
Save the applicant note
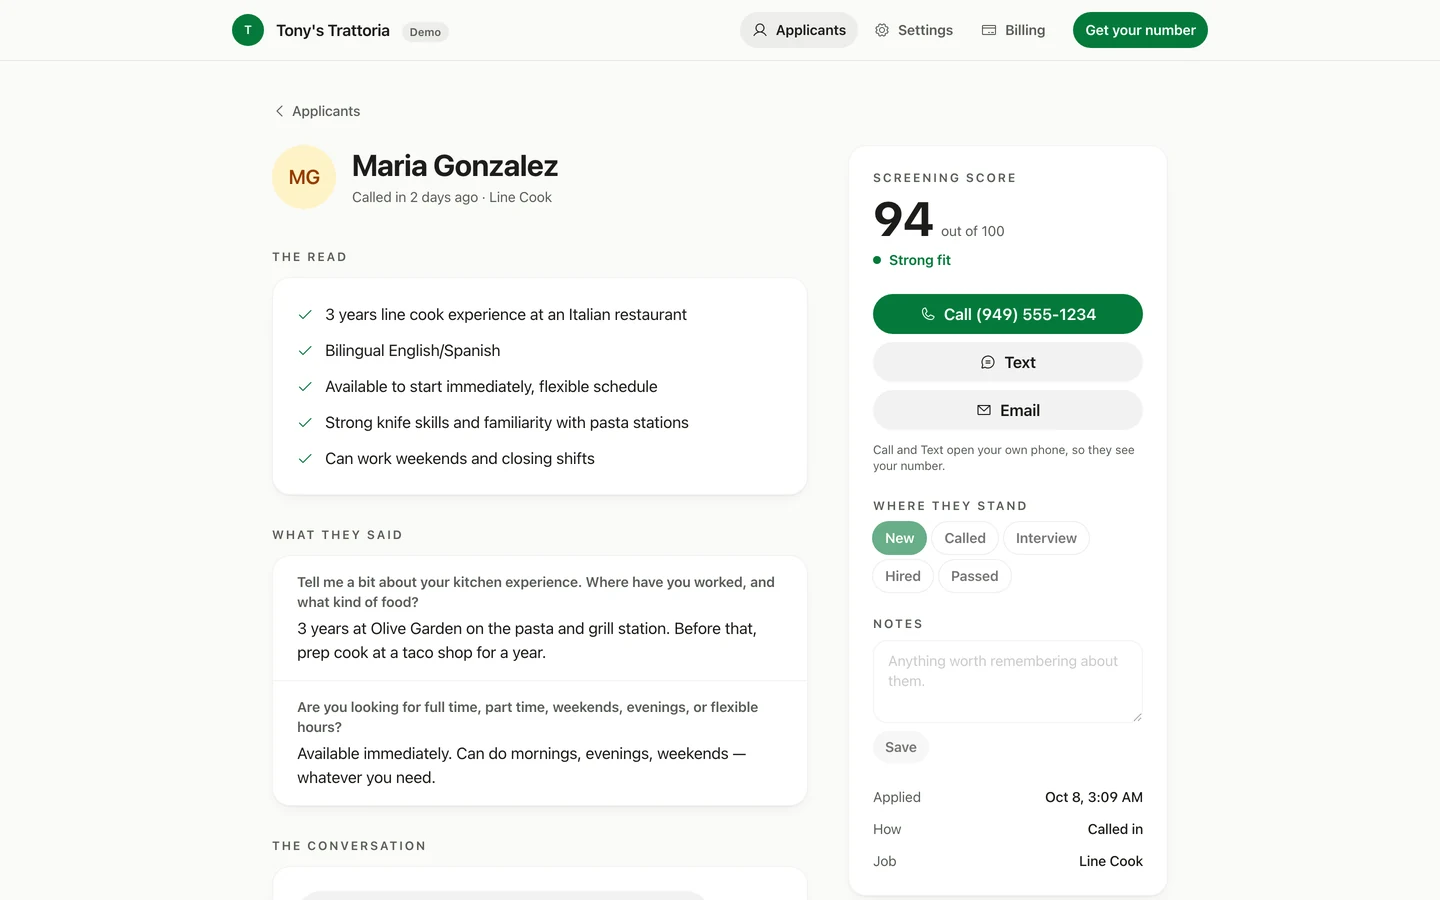[x=901, y=747]
